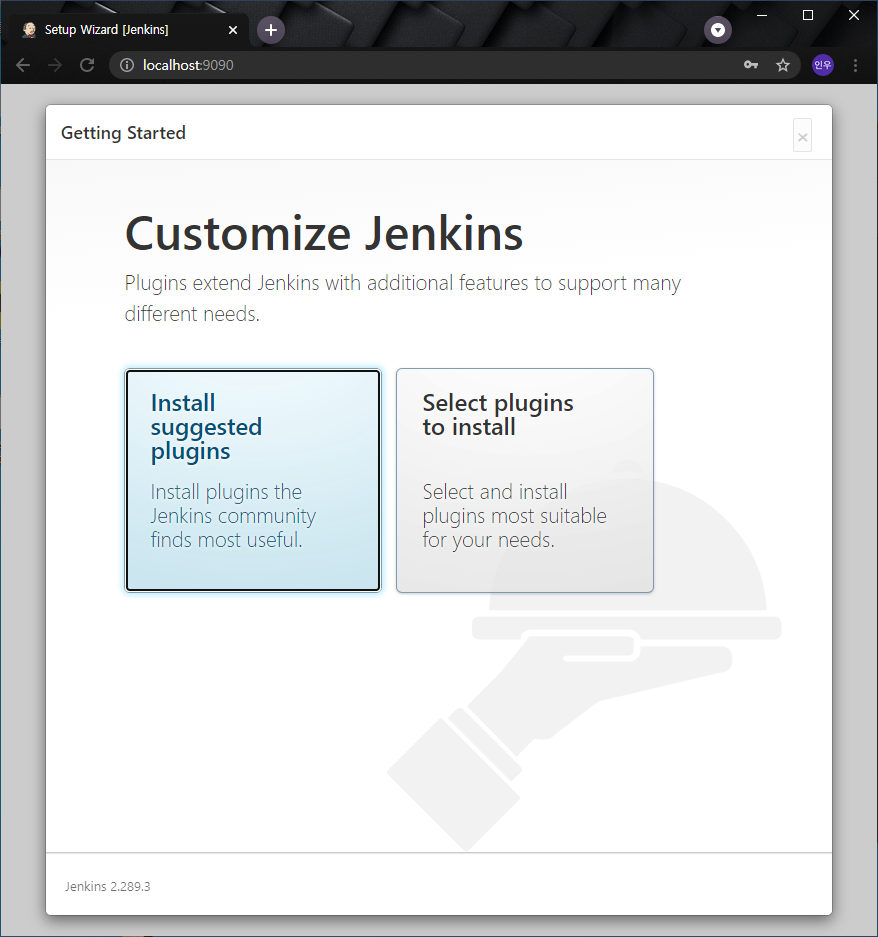
Task: Close the Chrome window
Action: tap(854, 16)
